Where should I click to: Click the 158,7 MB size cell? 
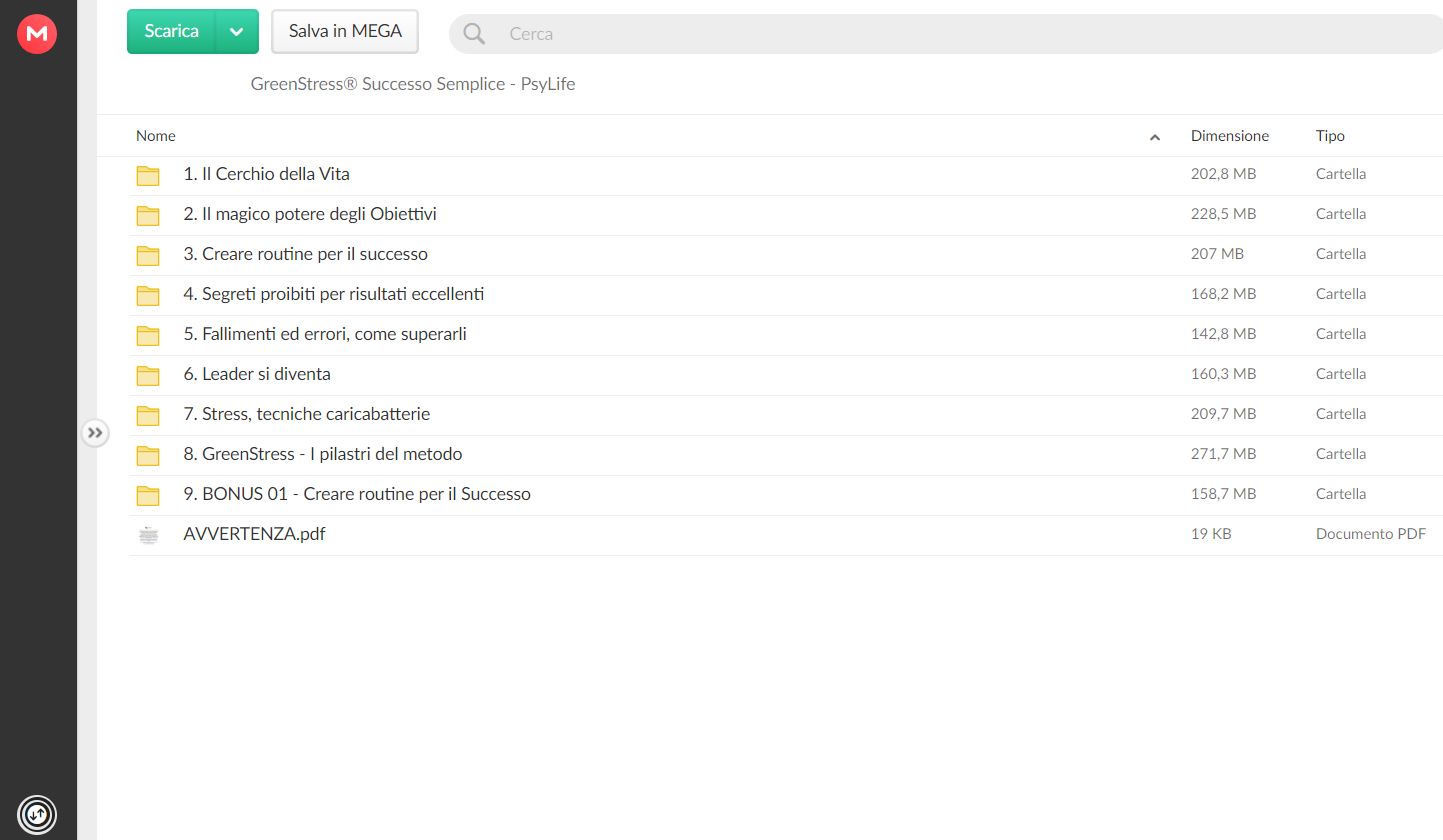(x=1223, y=494)
